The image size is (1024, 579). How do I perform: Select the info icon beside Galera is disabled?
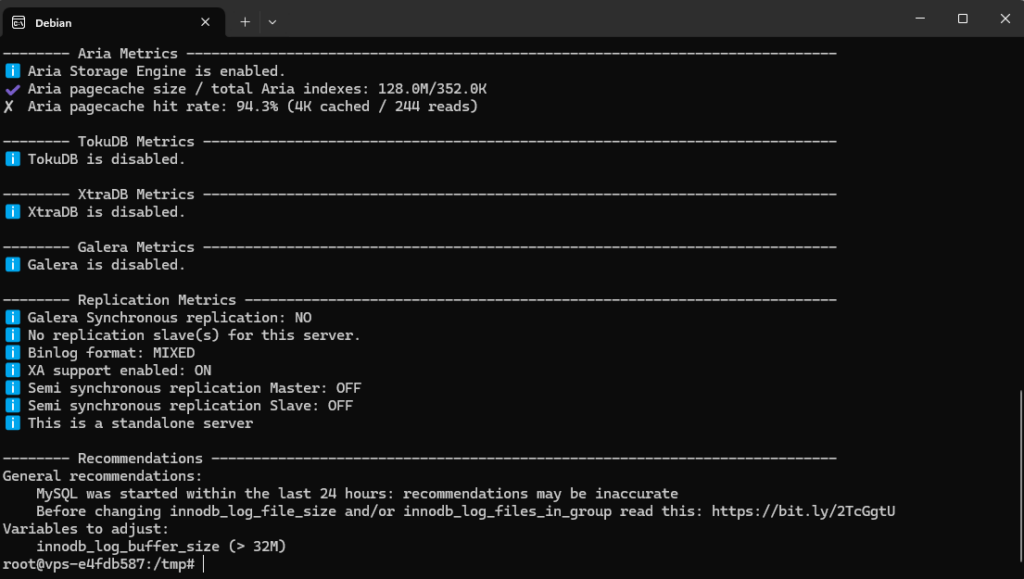pos(11,264)
